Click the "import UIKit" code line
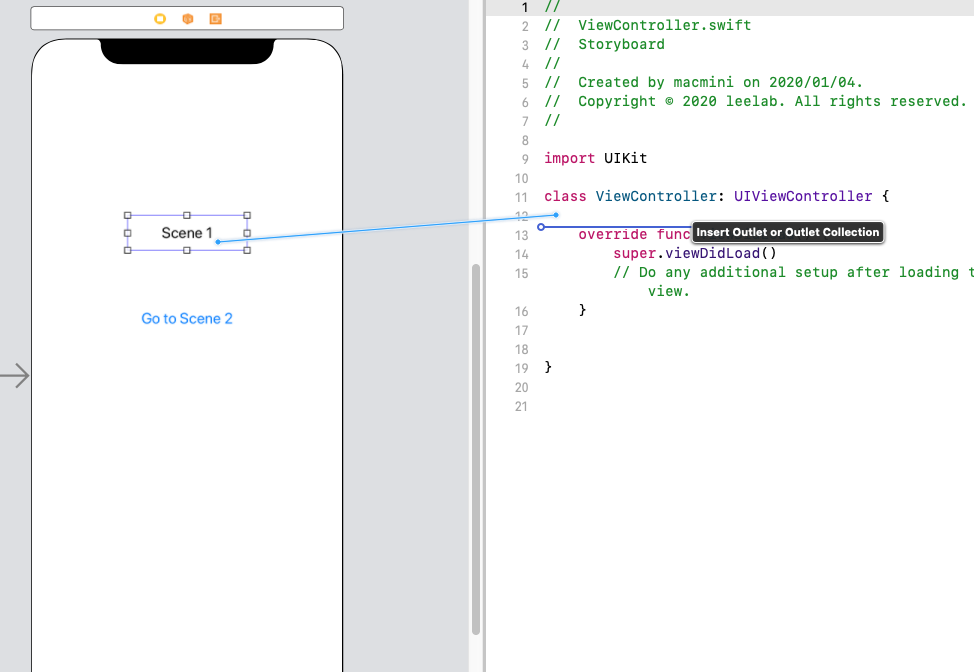This screenshot has width=974, height=672. (x=598, y=158)
